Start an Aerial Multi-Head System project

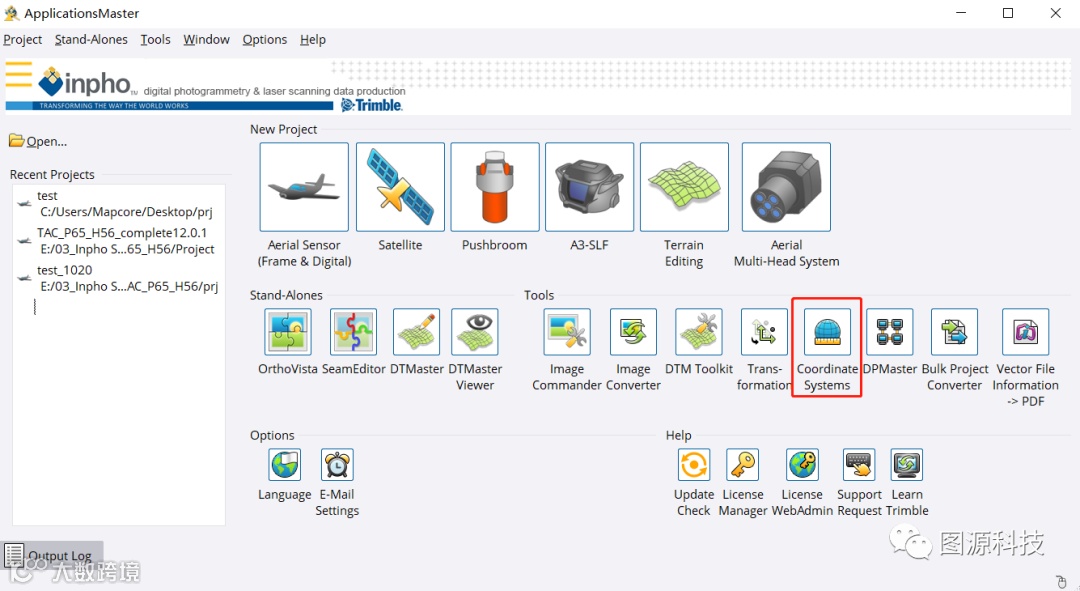786,187
